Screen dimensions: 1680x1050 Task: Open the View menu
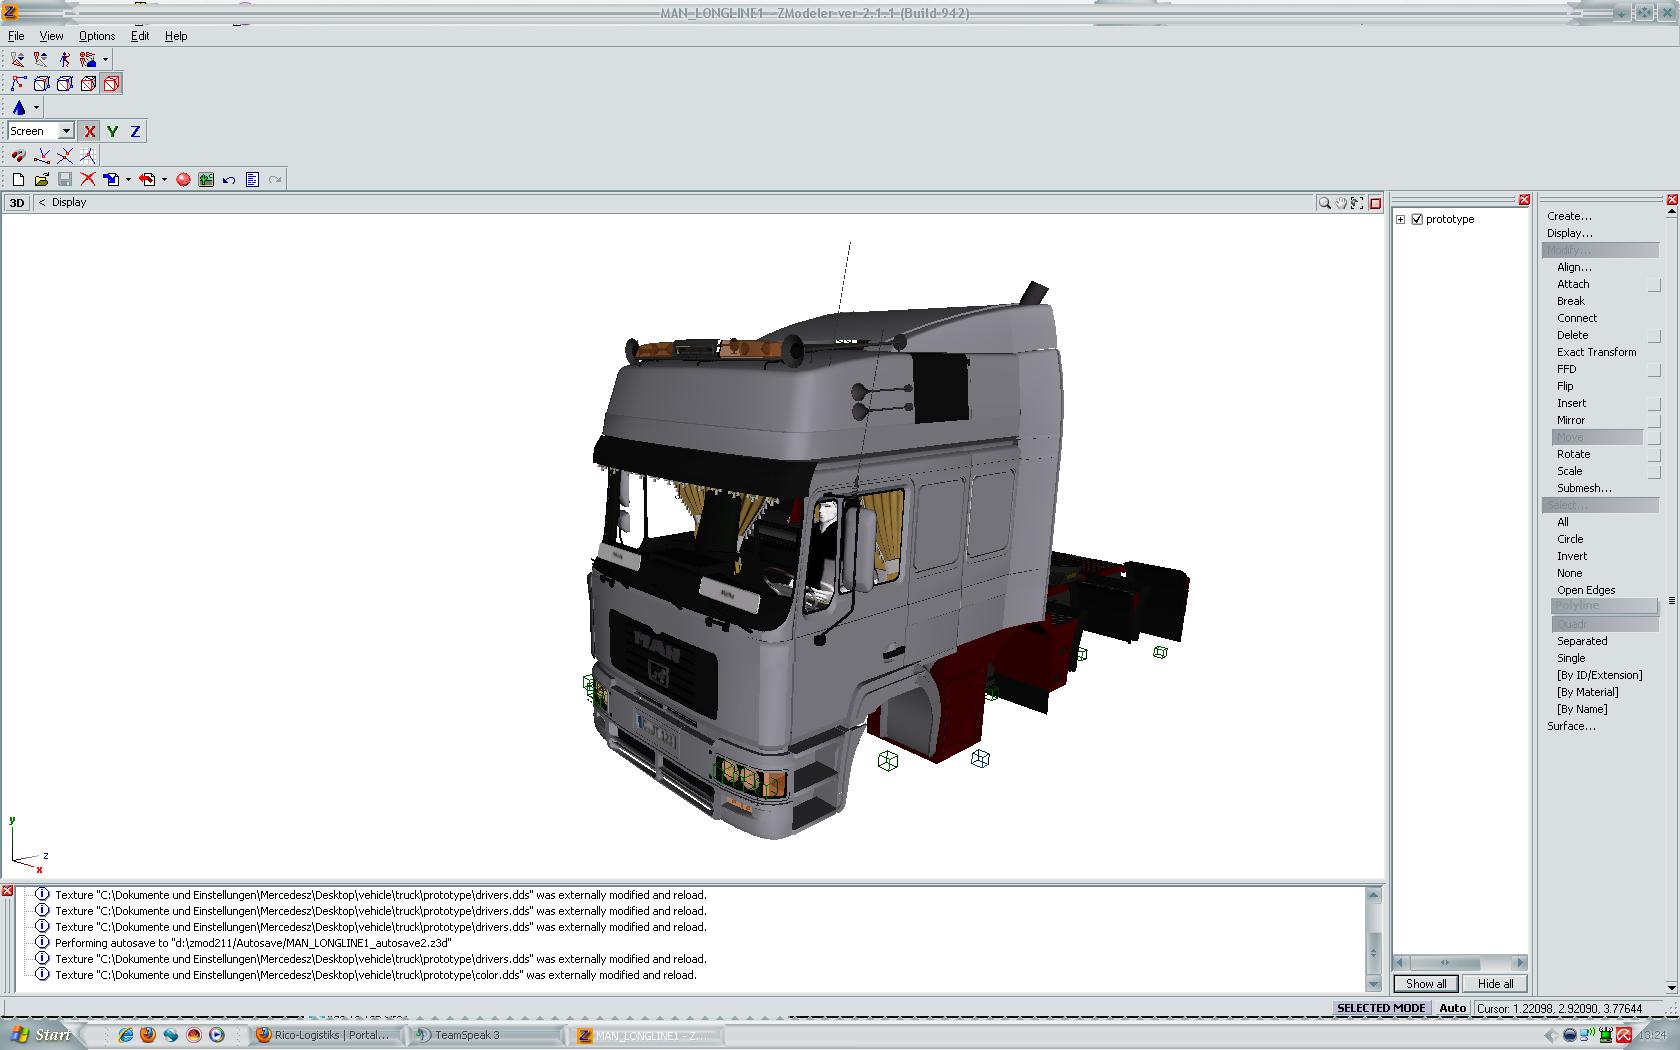tap(51, 36)
